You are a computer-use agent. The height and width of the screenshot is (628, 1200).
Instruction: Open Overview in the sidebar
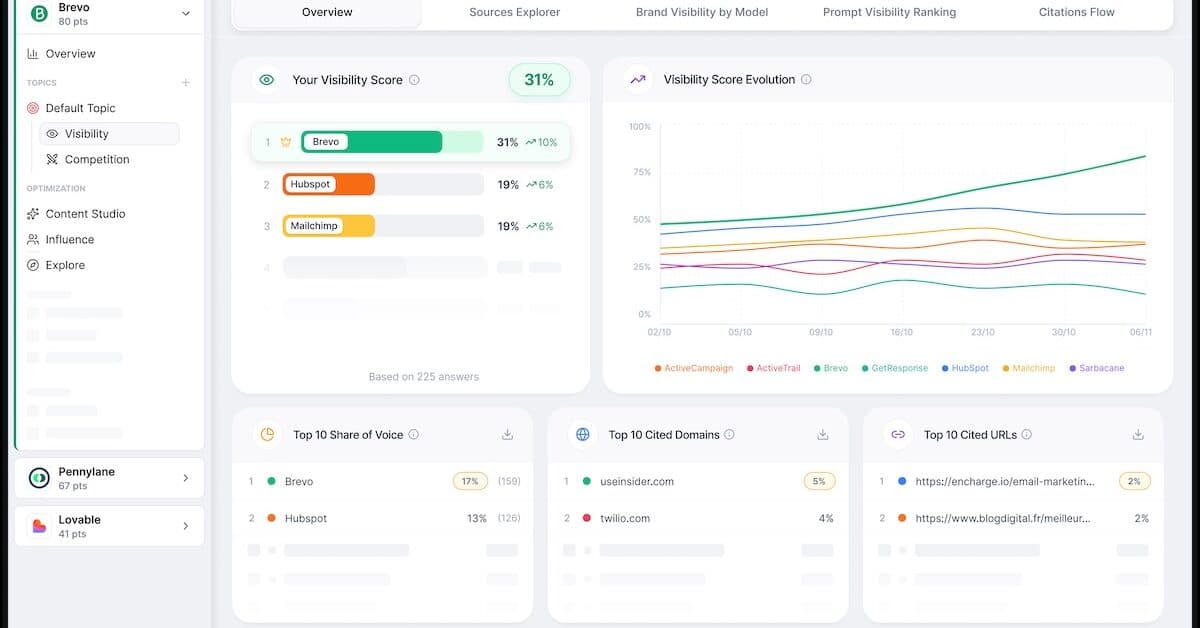[x=71, y=54]
